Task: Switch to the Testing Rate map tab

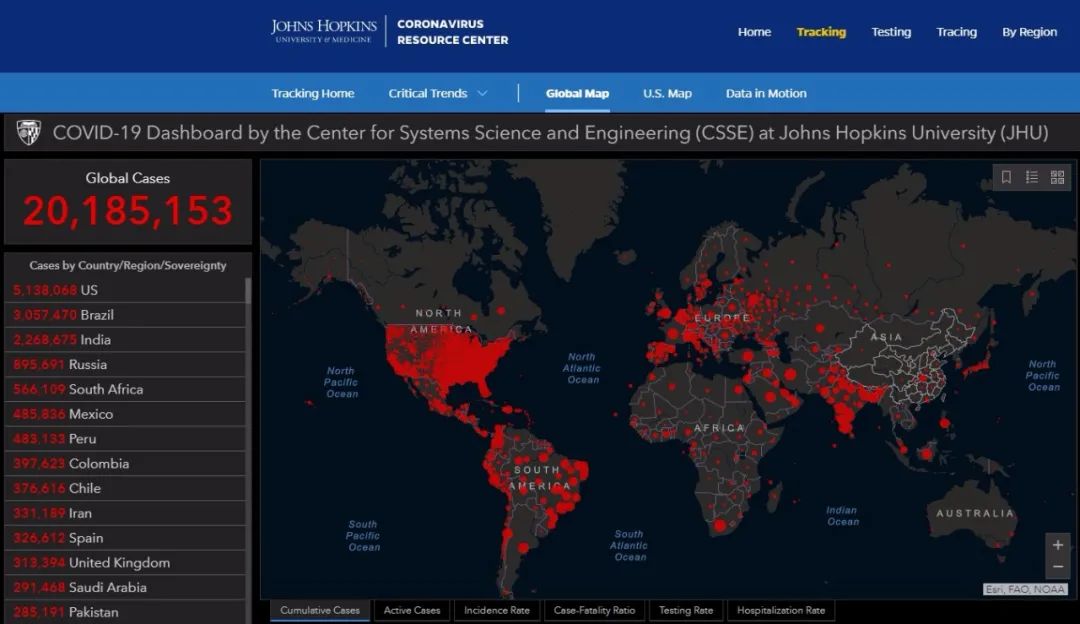Action: 686,610
